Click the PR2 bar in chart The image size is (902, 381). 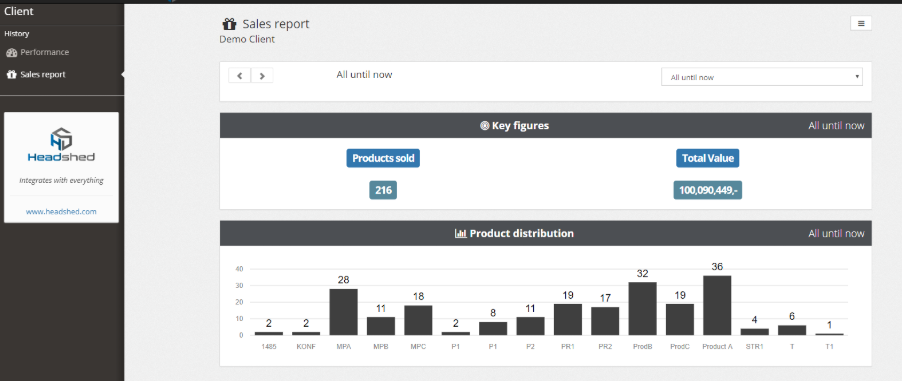tap(605, 321)
